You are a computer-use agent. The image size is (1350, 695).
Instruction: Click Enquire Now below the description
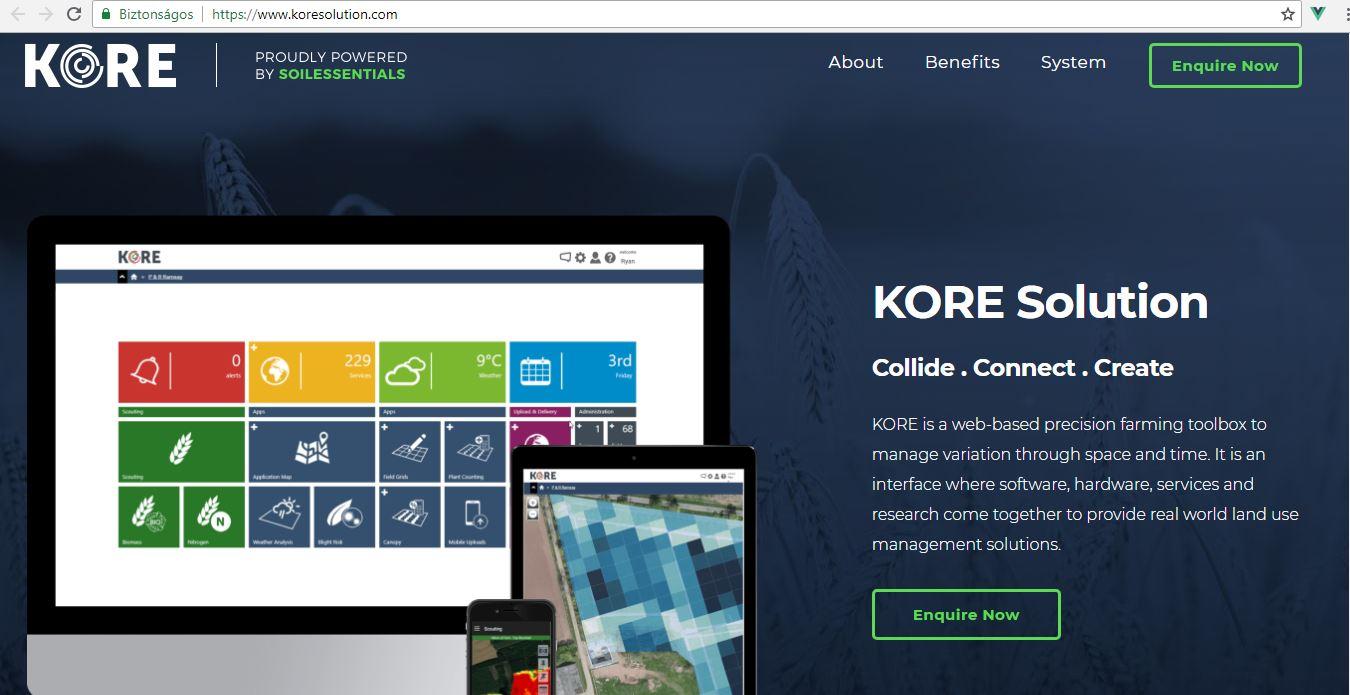[x=966, y=614]
